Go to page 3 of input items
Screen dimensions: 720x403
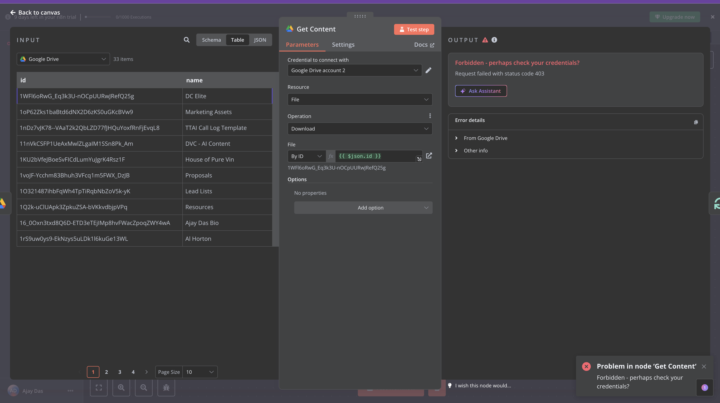[119, 372]
